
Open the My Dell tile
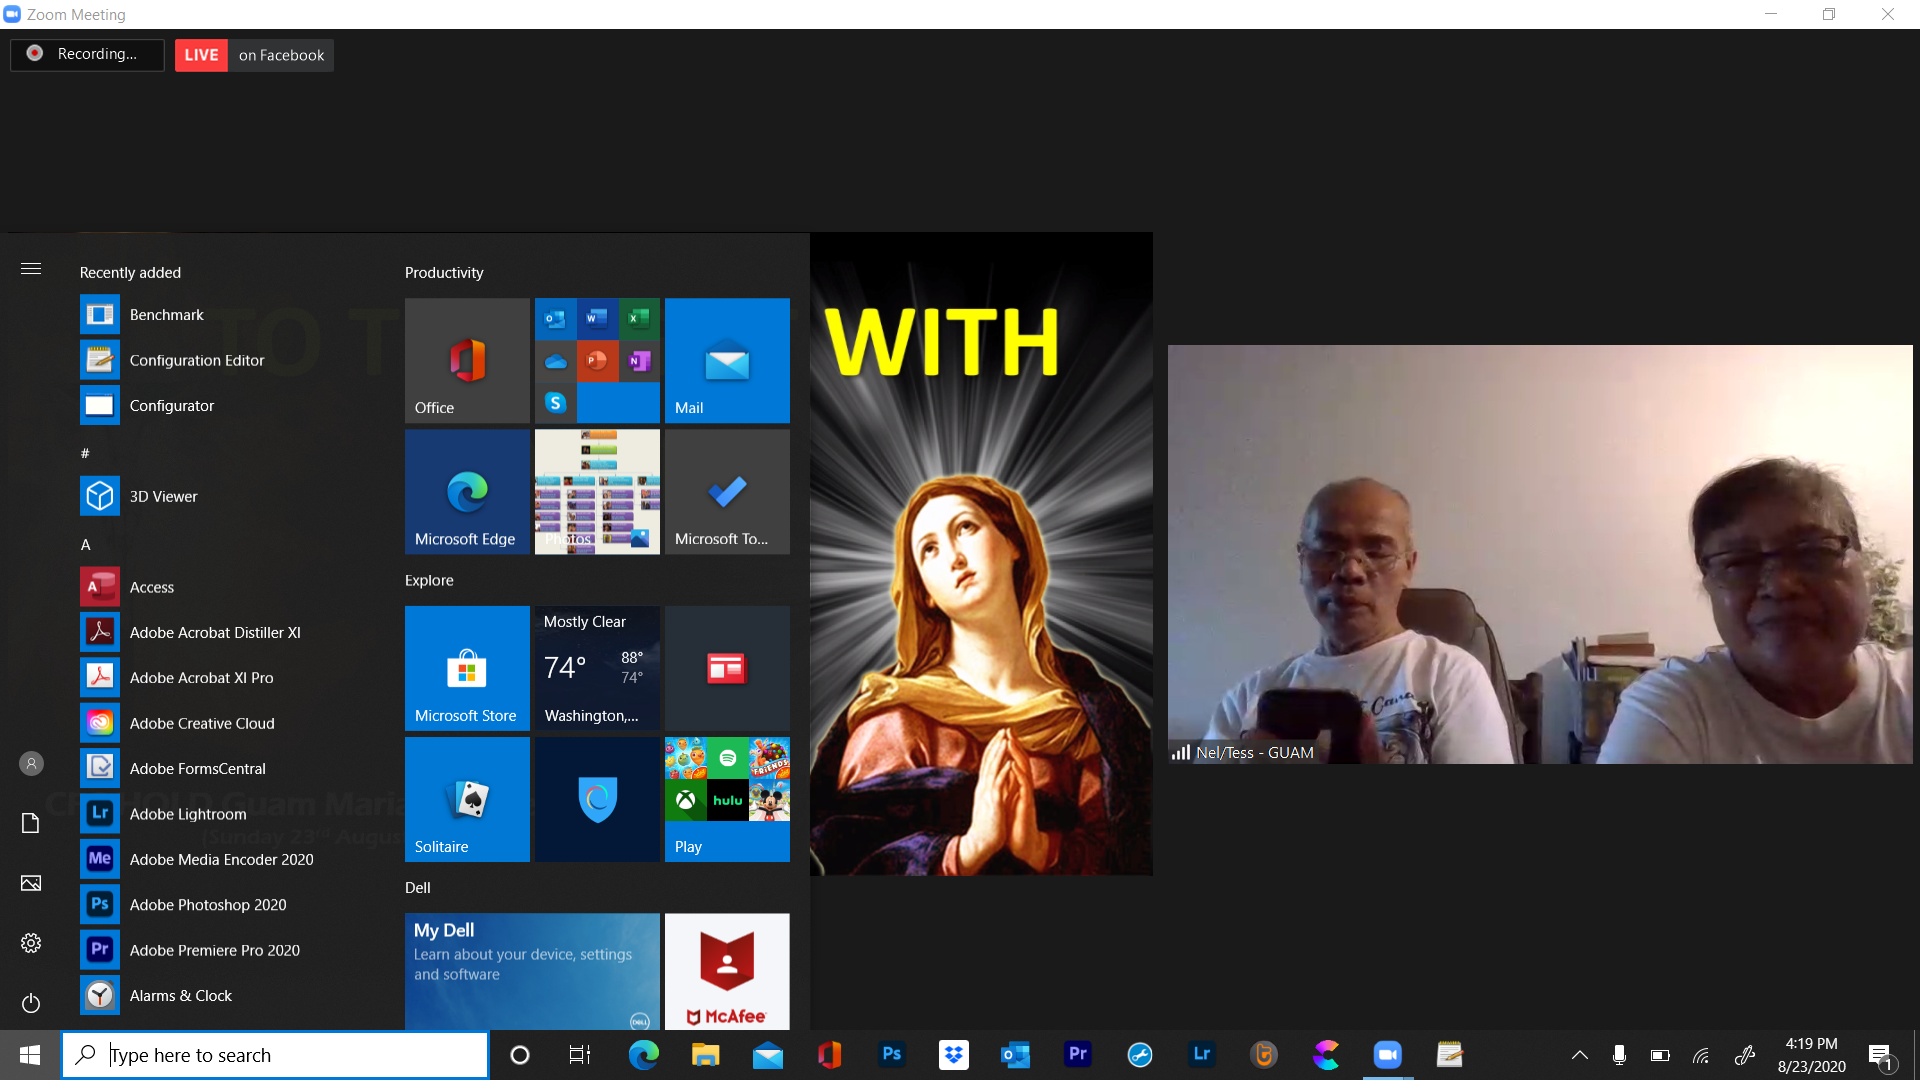point(532,971)
